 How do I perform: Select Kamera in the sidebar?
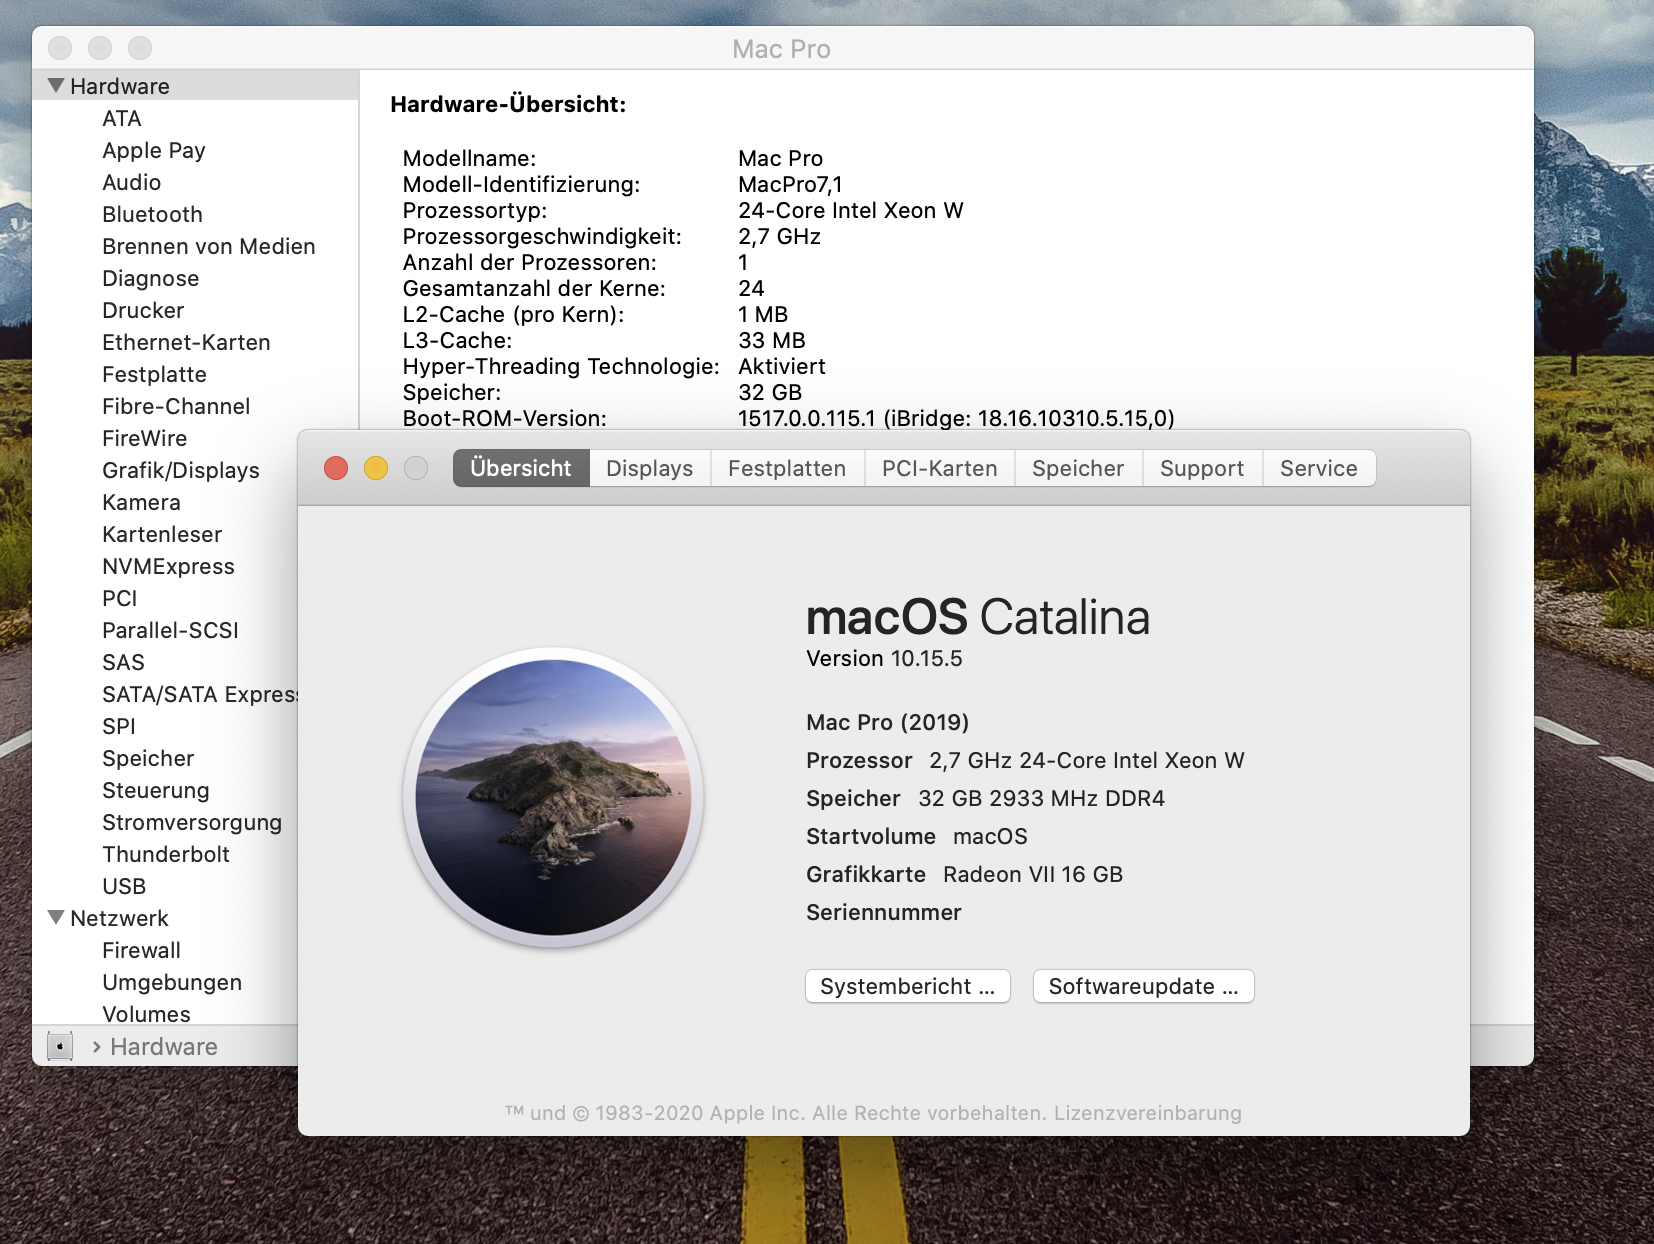[141, 502]
